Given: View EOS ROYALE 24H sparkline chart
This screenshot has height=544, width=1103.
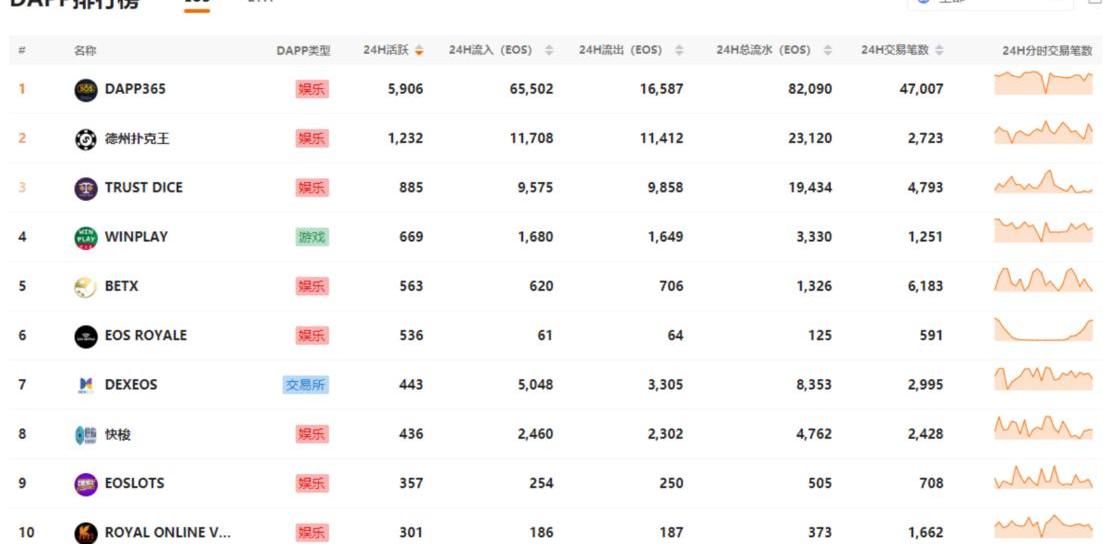Looking at the screenshot, I should click(1043, 331).
